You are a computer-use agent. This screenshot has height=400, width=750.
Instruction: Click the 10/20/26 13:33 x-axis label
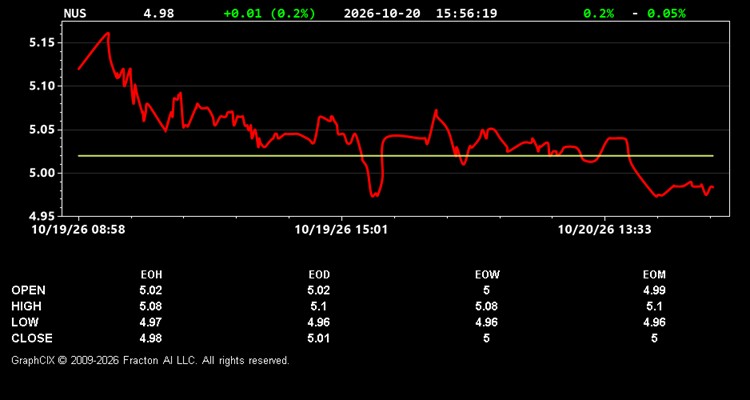click(x=605, y=230)
